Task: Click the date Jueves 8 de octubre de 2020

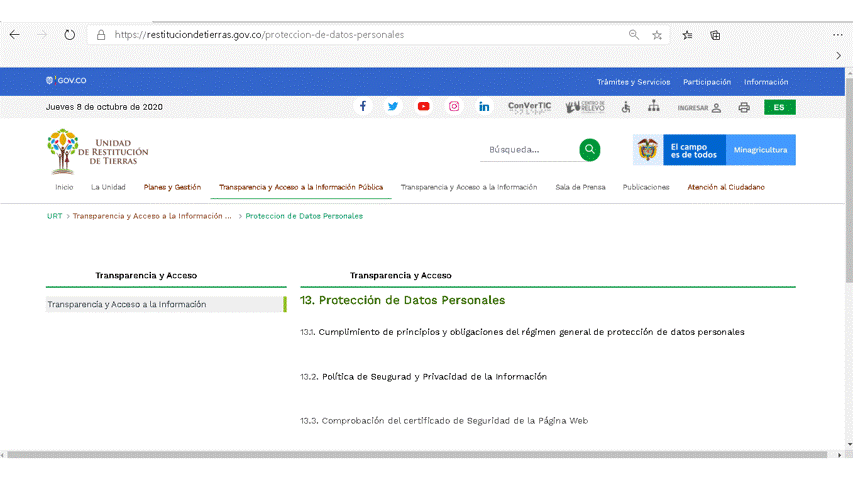Action: tap(104, 107)
